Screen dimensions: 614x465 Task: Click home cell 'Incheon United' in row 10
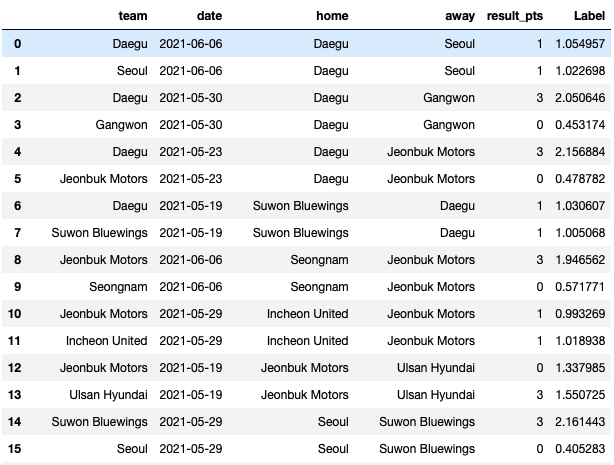[x=308, y=314]
